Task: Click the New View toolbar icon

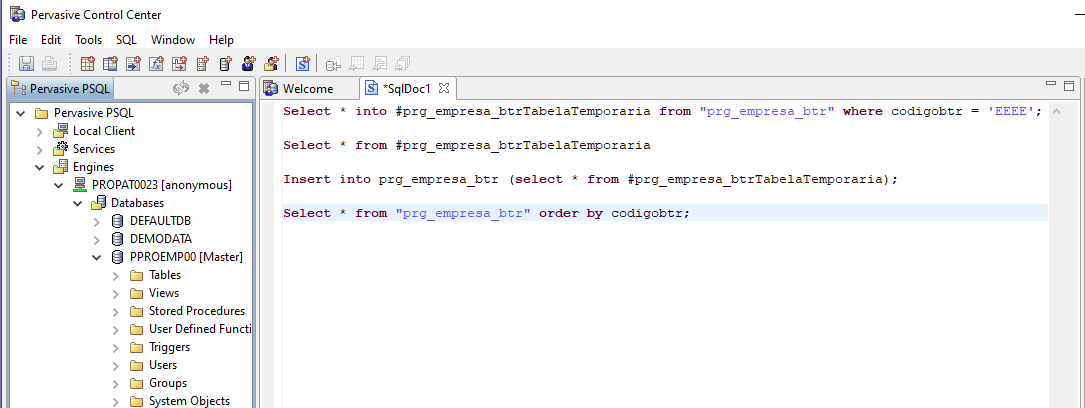Action: 110,64
